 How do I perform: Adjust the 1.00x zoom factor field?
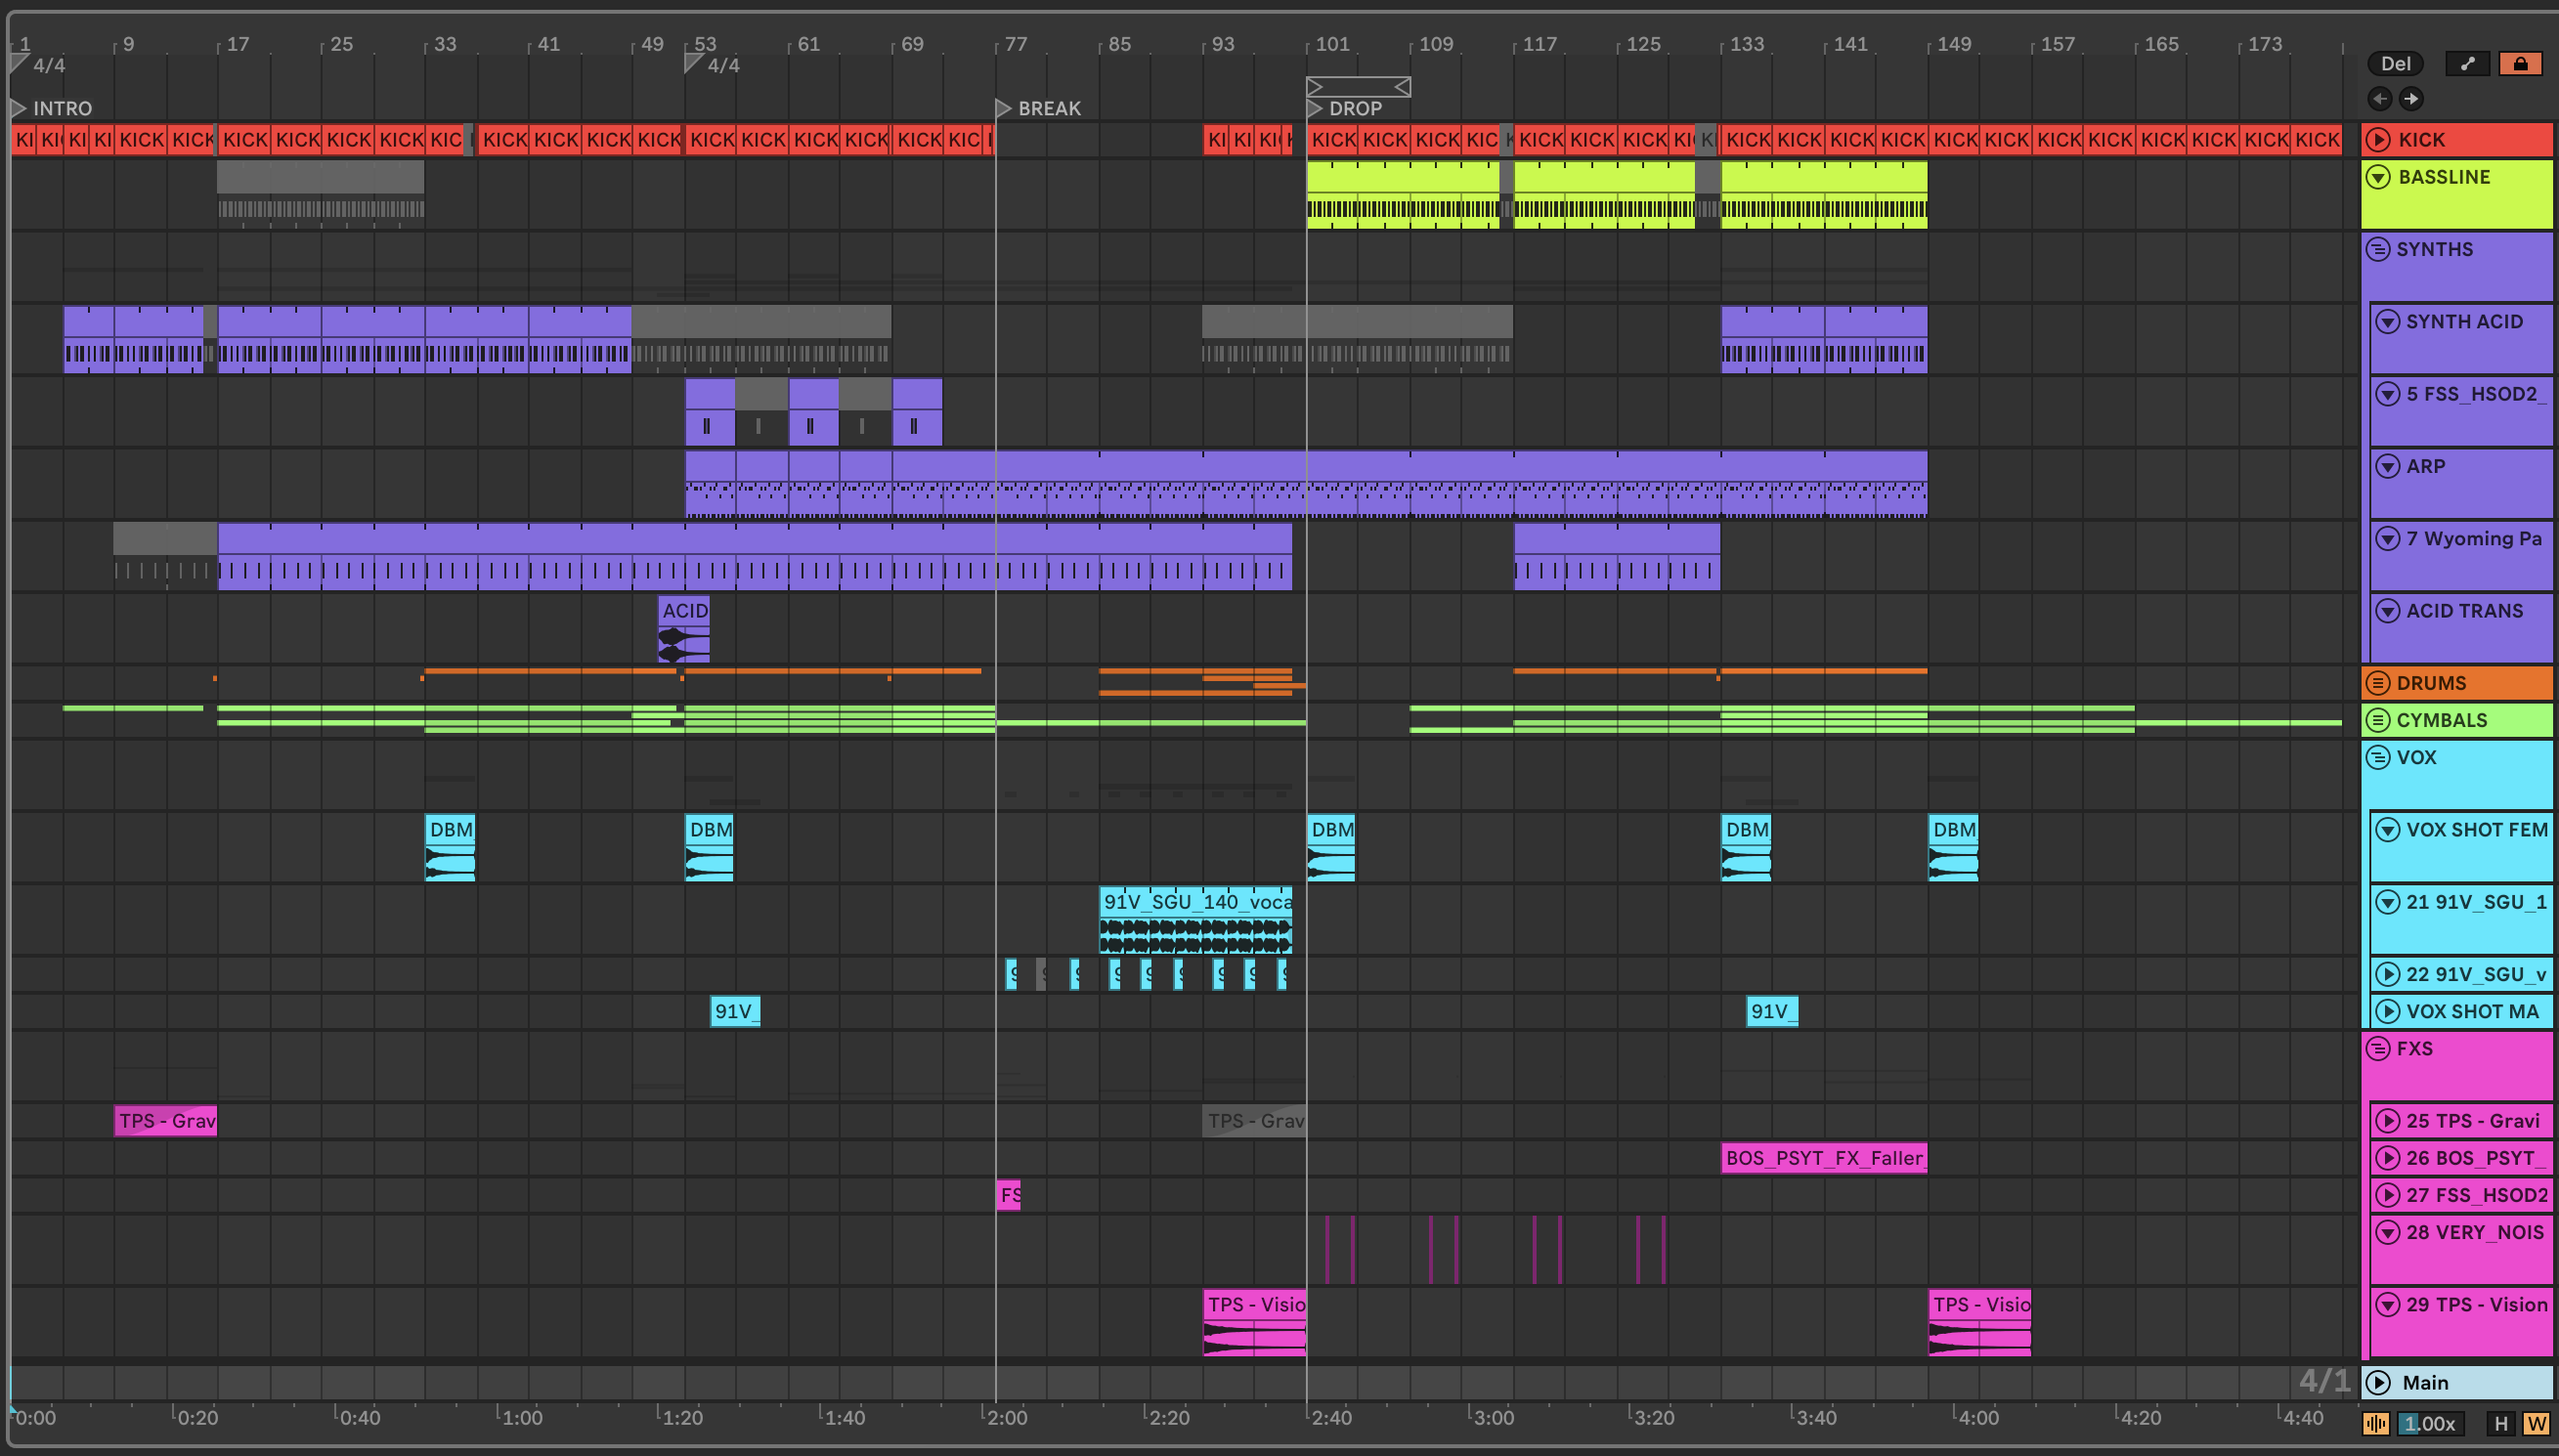pyautogui.click(x=2429, y=1423)
